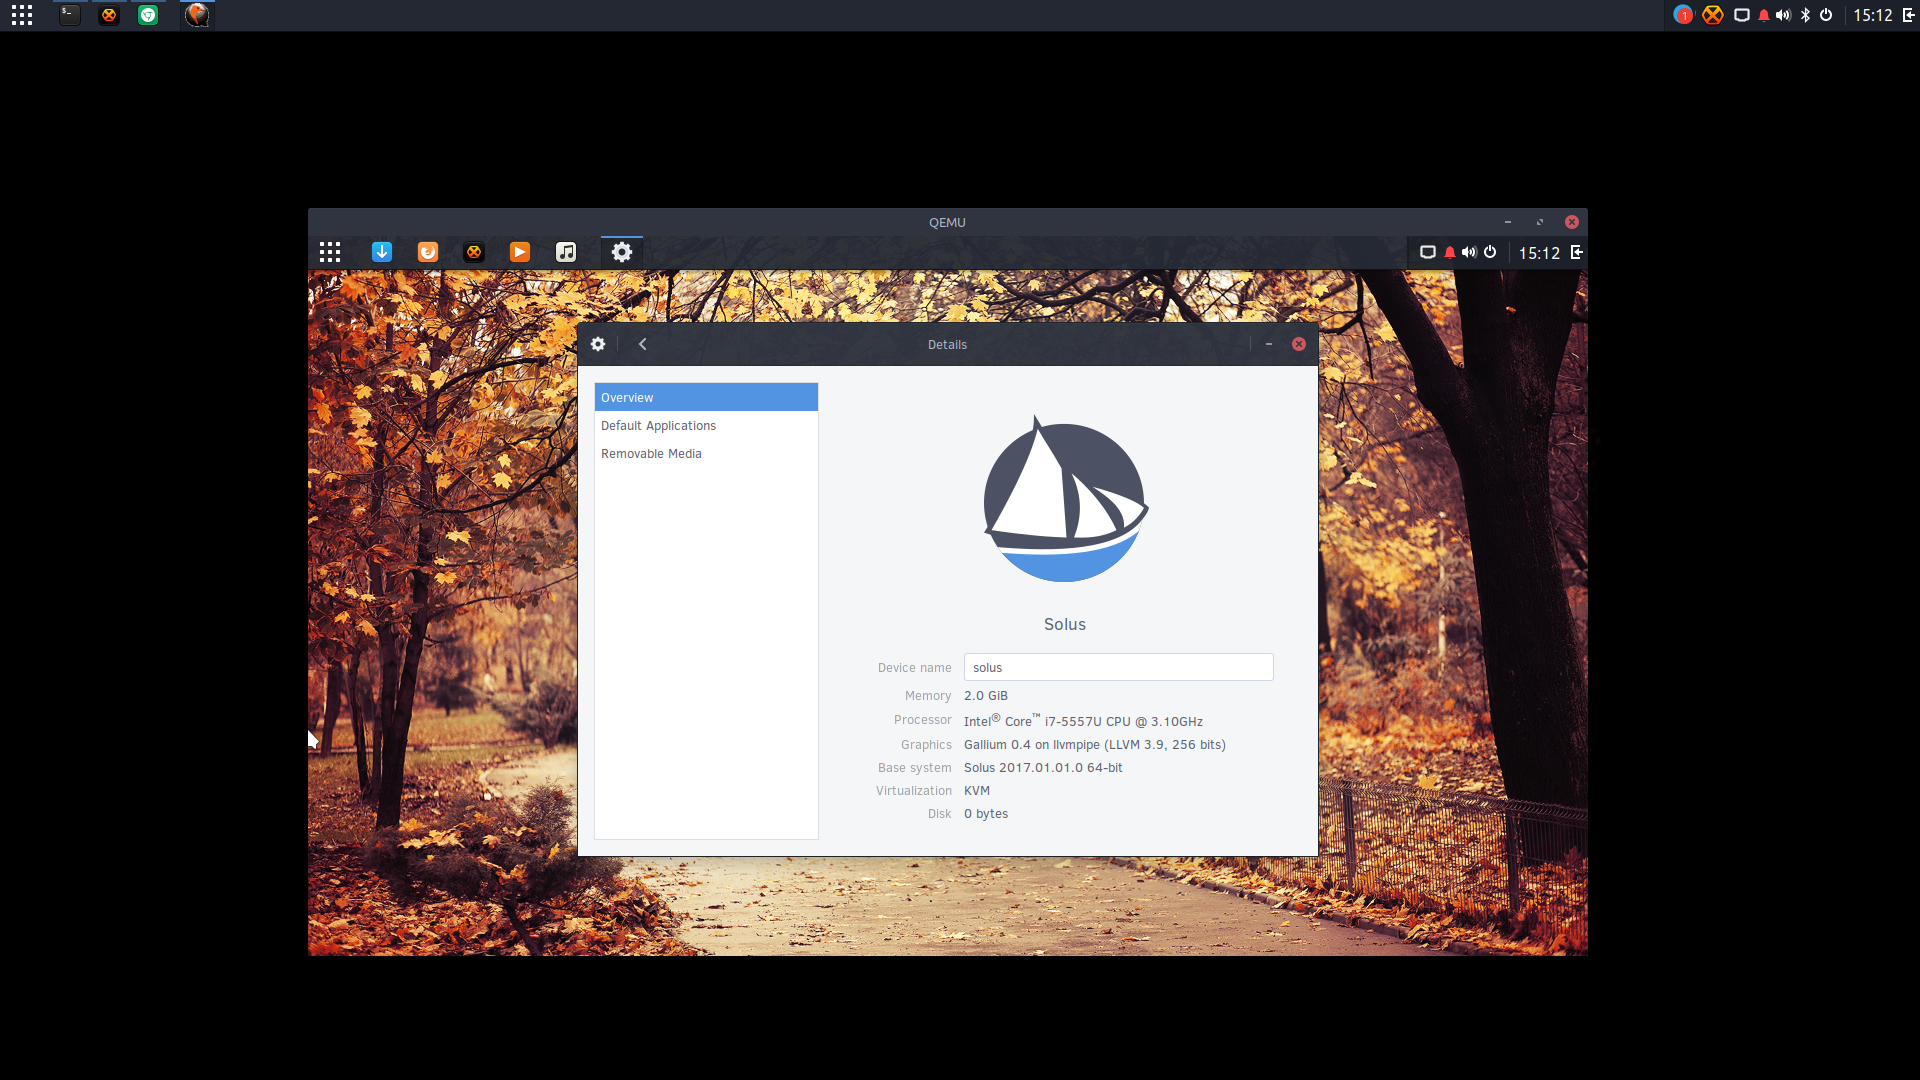The height and width of the screenshot is (1080, 1920).
Task: Click the orange hexagon icon in host system tray
Action: 1713,15
